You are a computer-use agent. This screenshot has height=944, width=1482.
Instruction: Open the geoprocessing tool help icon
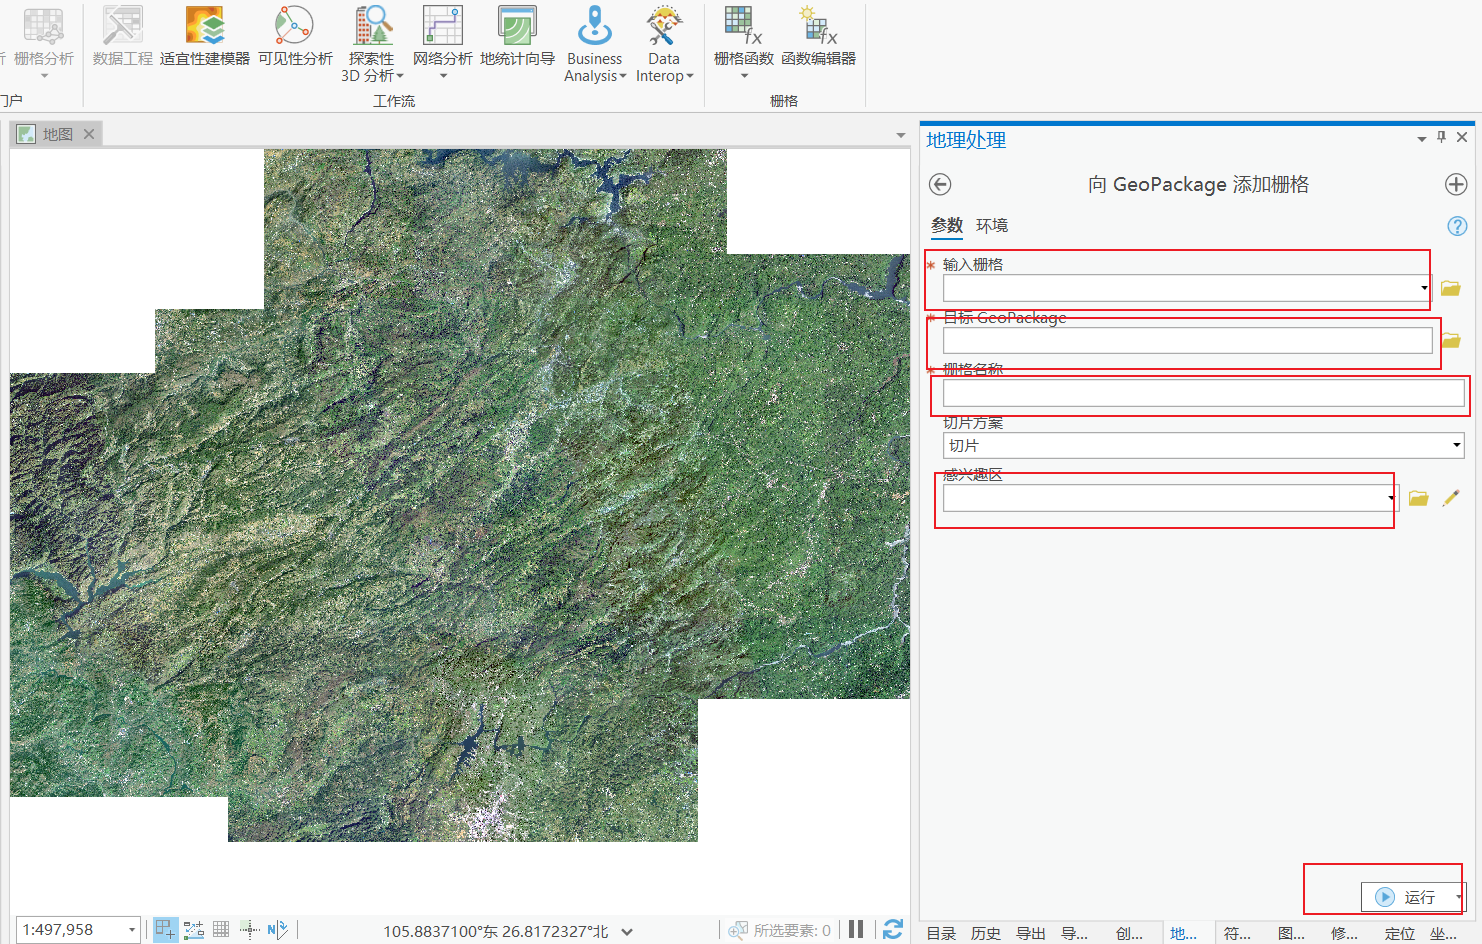pyautogui.click(x=1457, y=226)
